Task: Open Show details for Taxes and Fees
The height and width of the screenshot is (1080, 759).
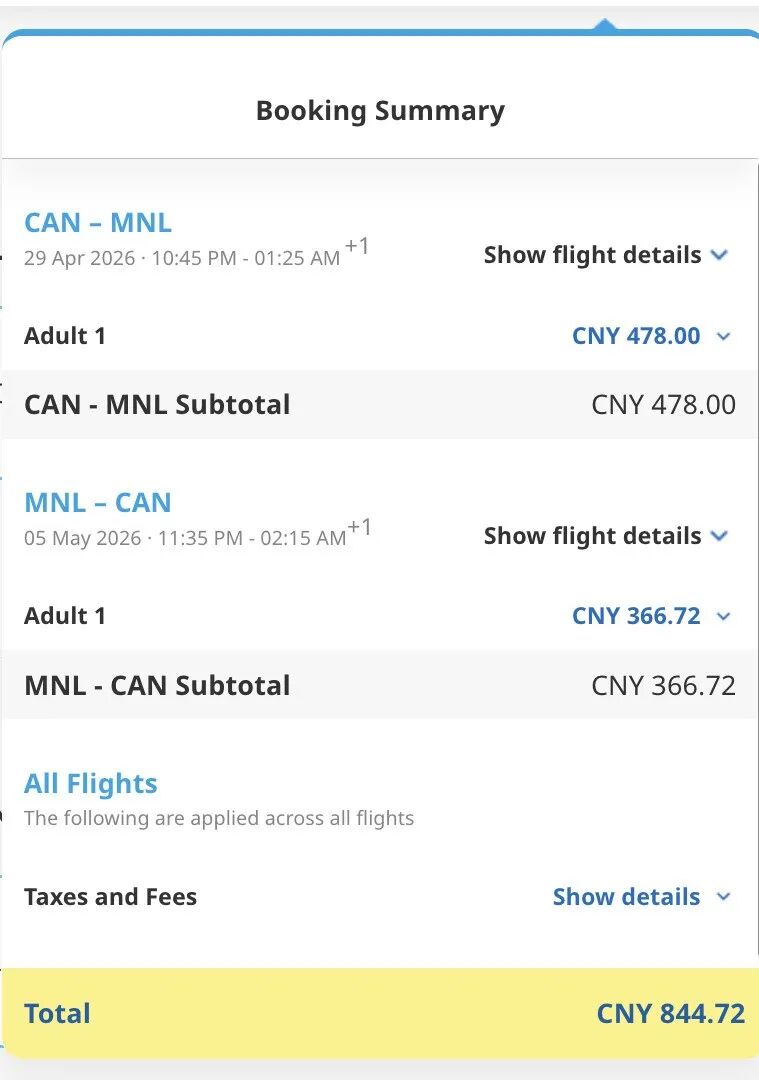Action: tap(626, 897)
